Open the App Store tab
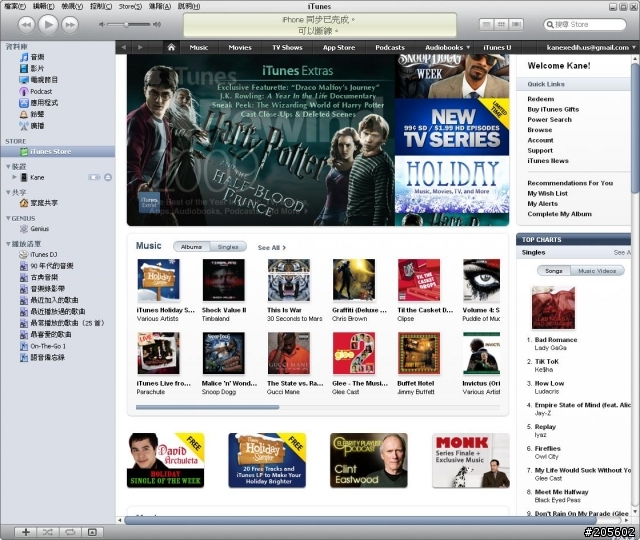Screen dimensions: 640x540 (x=339, y=47)
